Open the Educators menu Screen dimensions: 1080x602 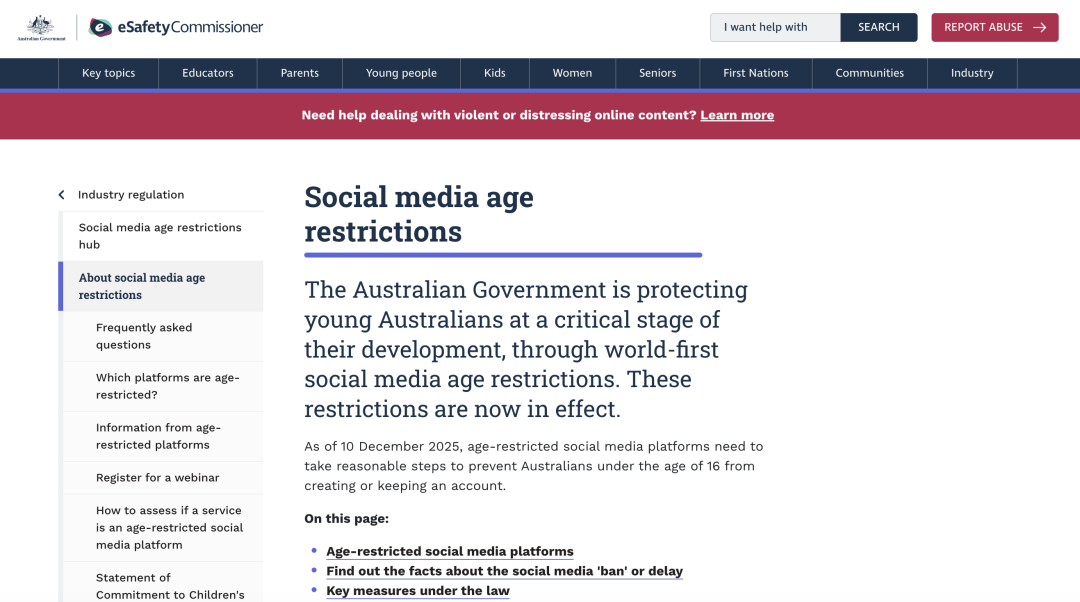(208, 73)
